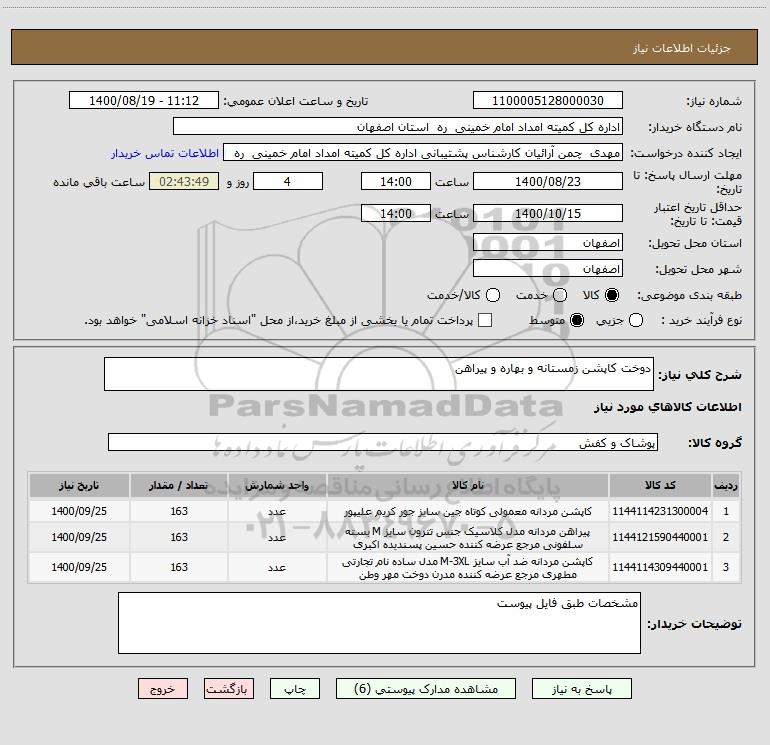Viewport: 770px width, 745px height.
Task: Click quantity 163 in row 2
Action: tap(179, 537)
